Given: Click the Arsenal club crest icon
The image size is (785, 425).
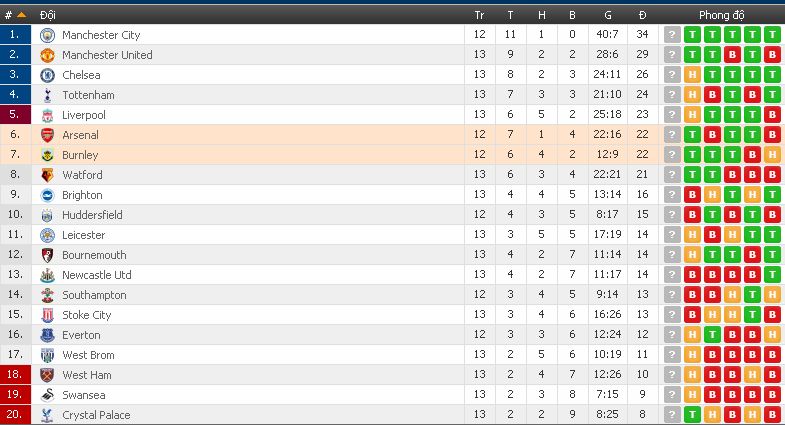Looking at the screenshot, I should pos(47,135).
